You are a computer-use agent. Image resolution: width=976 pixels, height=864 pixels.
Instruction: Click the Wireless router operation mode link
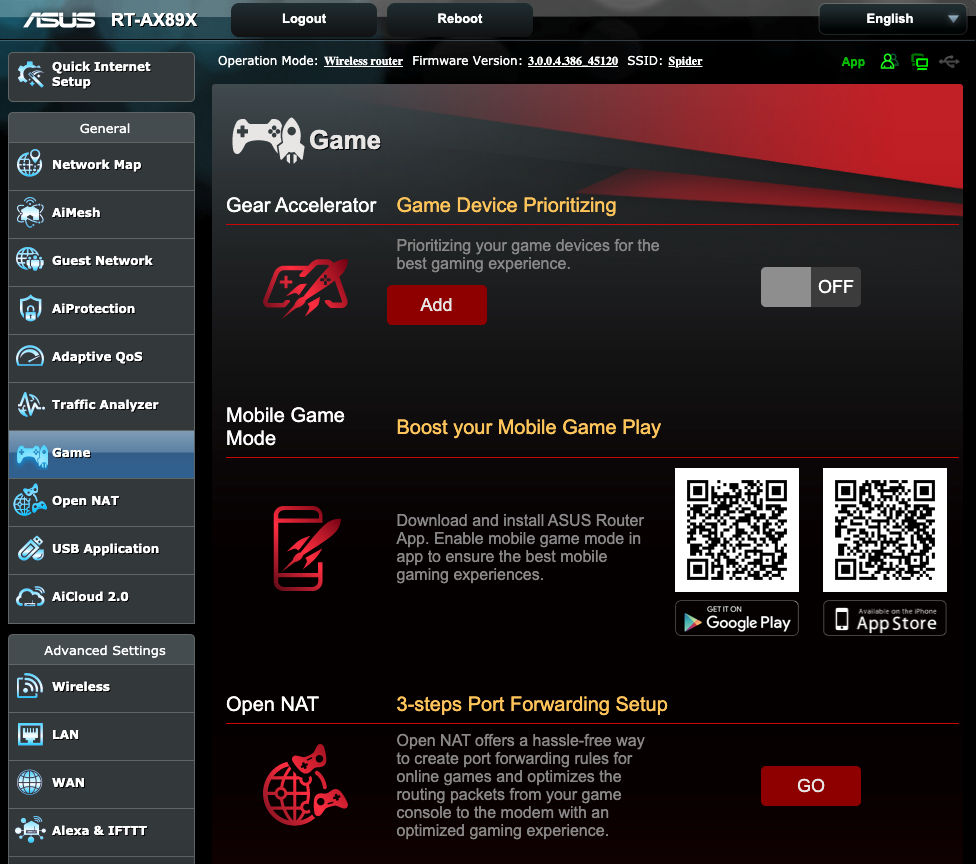click(x=364, y=61)
